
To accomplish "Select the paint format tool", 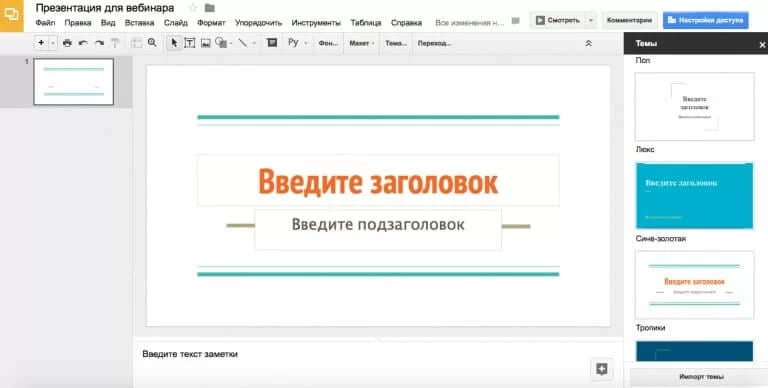I will [115, 43].
